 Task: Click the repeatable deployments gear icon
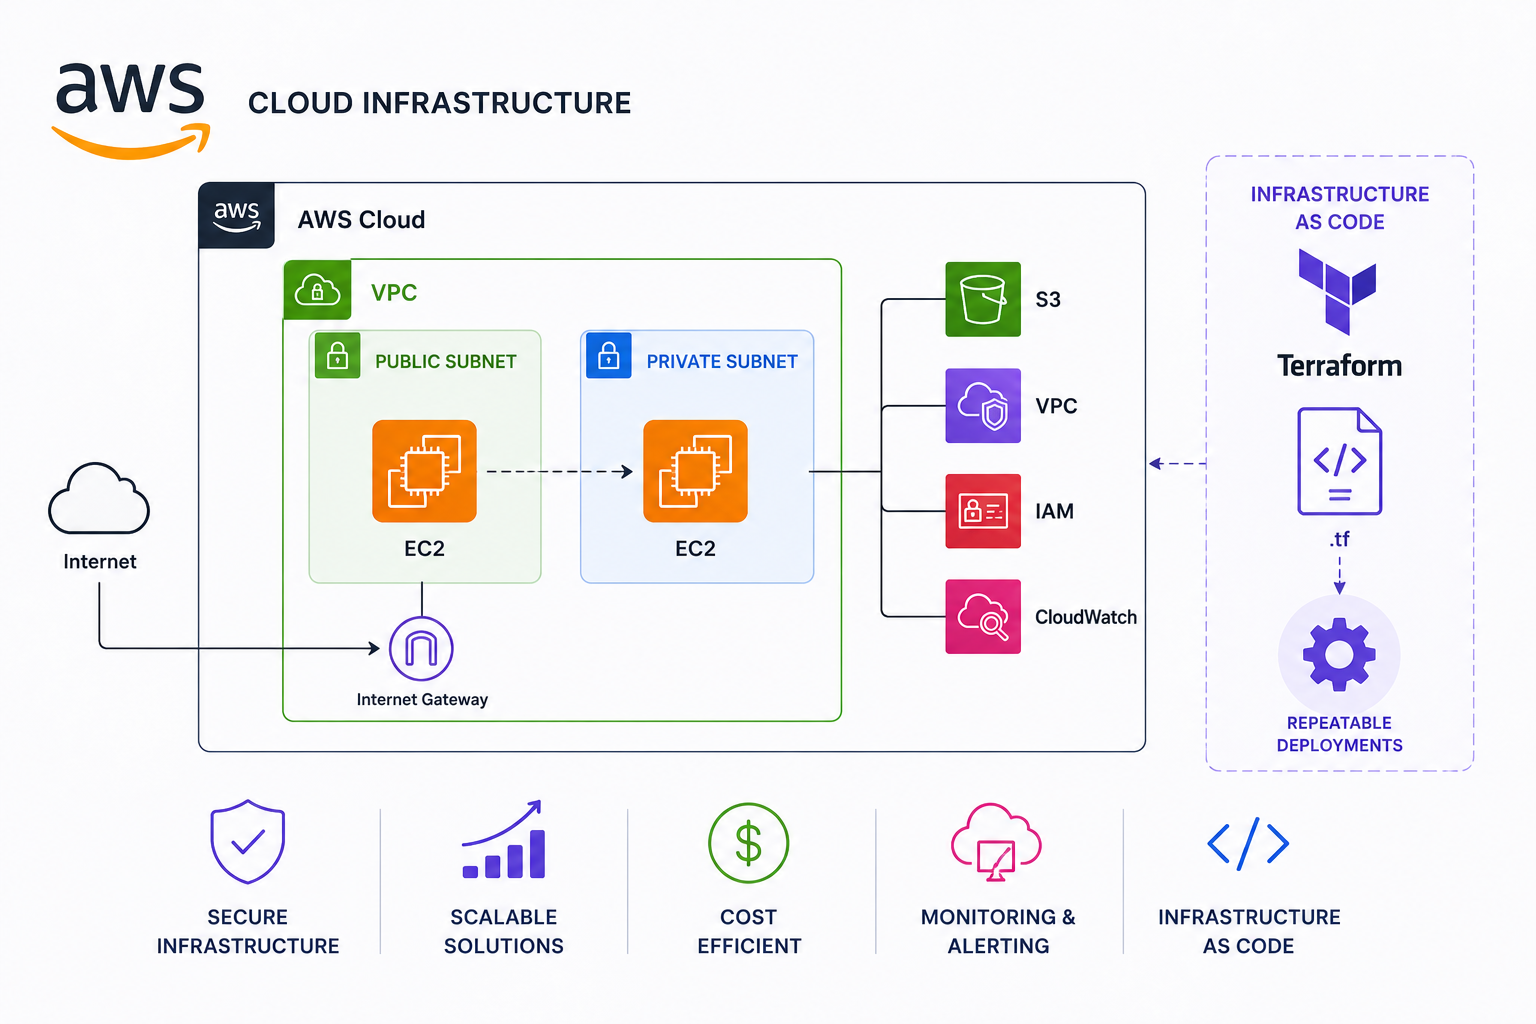(1339, 655)
